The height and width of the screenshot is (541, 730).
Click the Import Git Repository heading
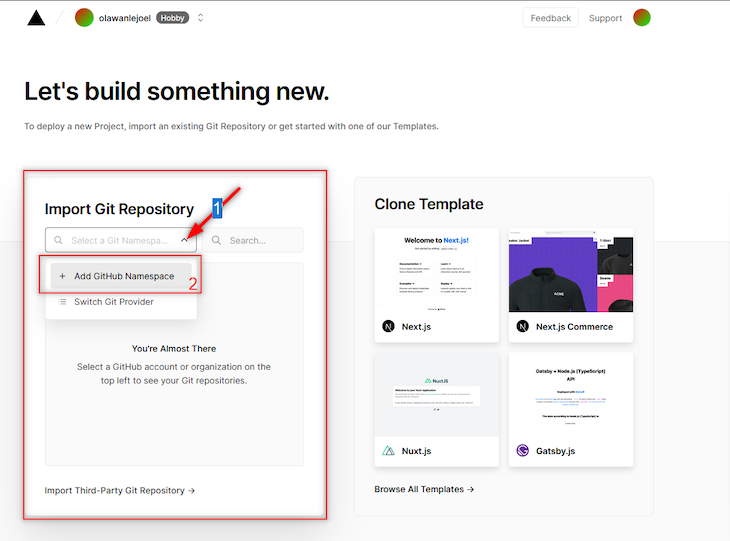(119, 209)
